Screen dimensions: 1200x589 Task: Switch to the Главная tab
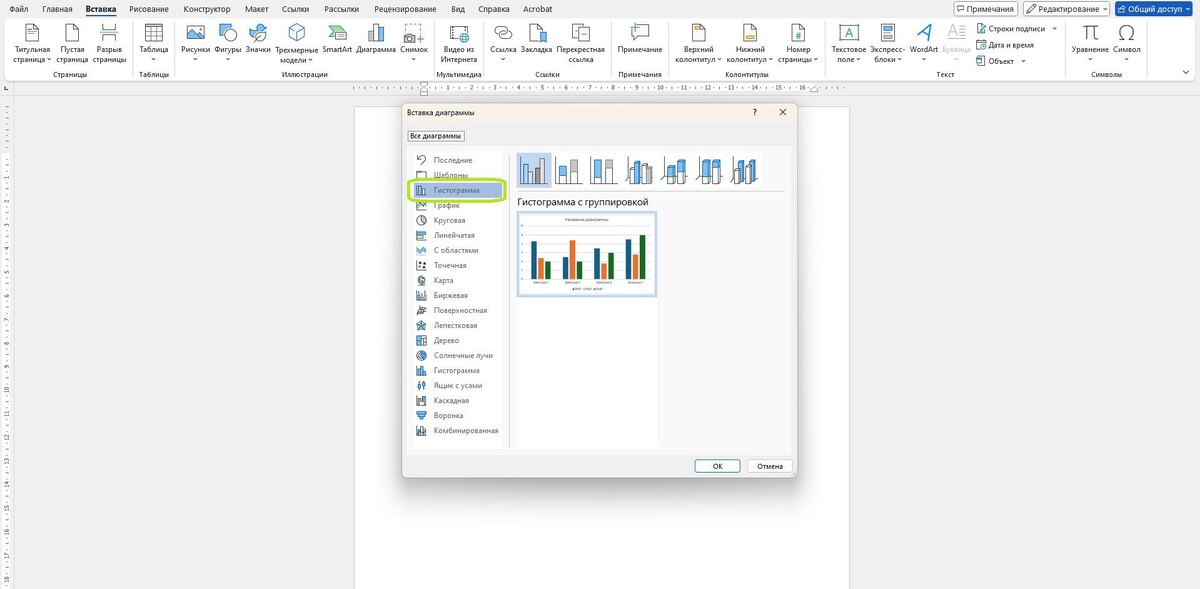(x=57, y=8)
